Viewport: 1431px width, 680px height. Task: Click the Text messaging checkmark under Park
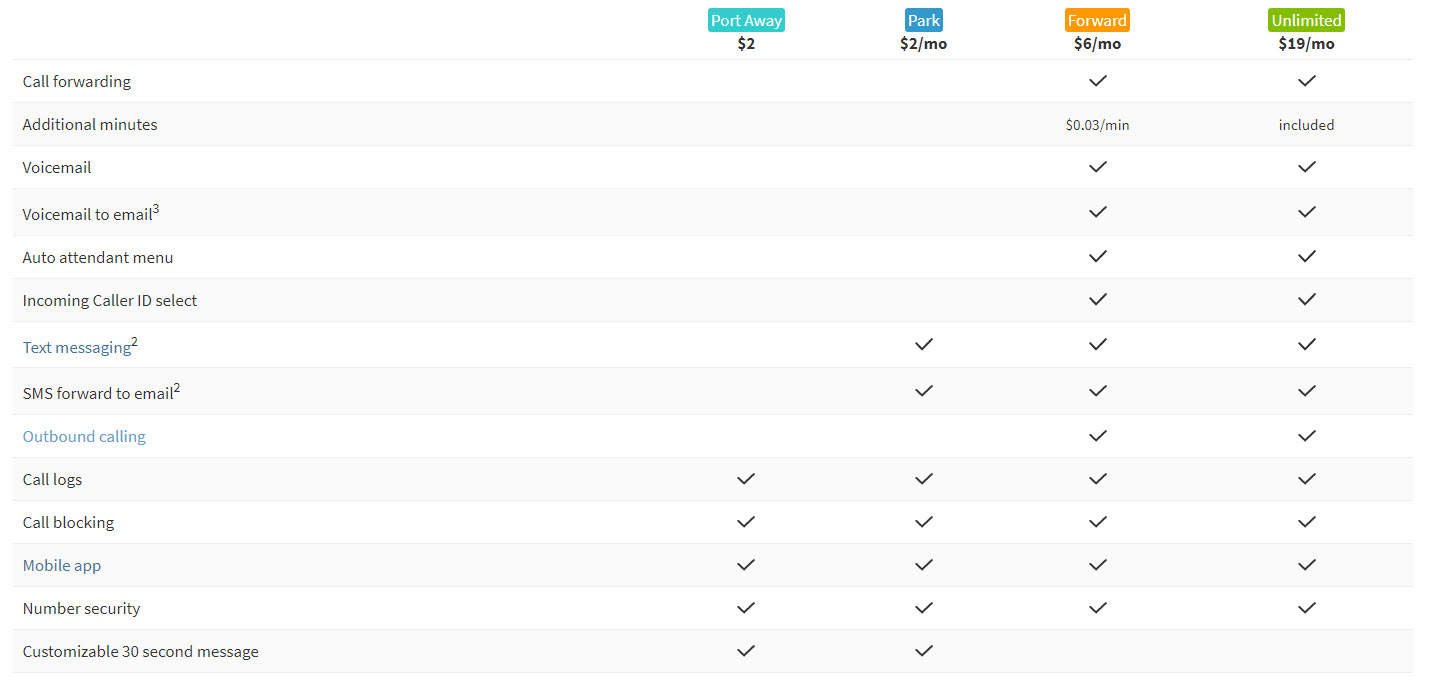point(923,344)
